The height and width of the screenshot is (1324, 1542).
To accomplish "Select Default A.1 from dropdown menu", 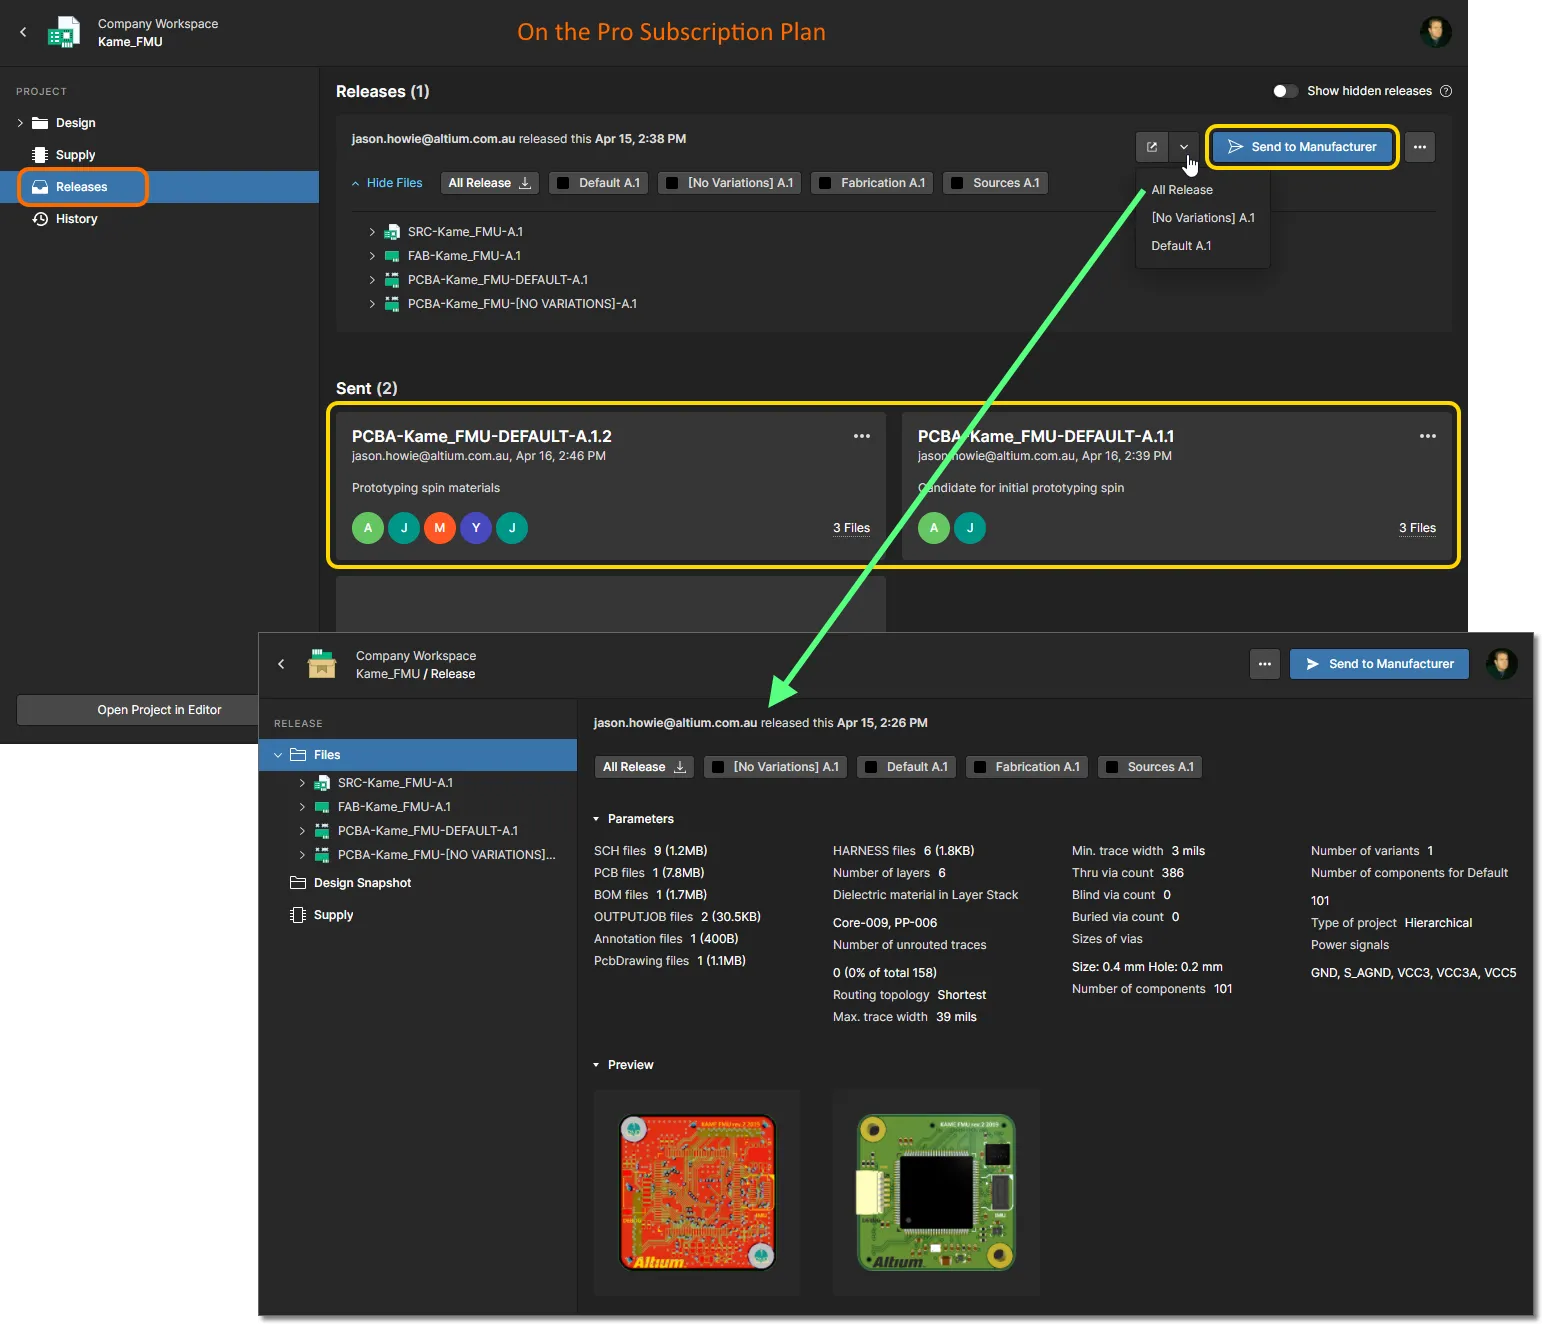I will [x=1181, y=246].
